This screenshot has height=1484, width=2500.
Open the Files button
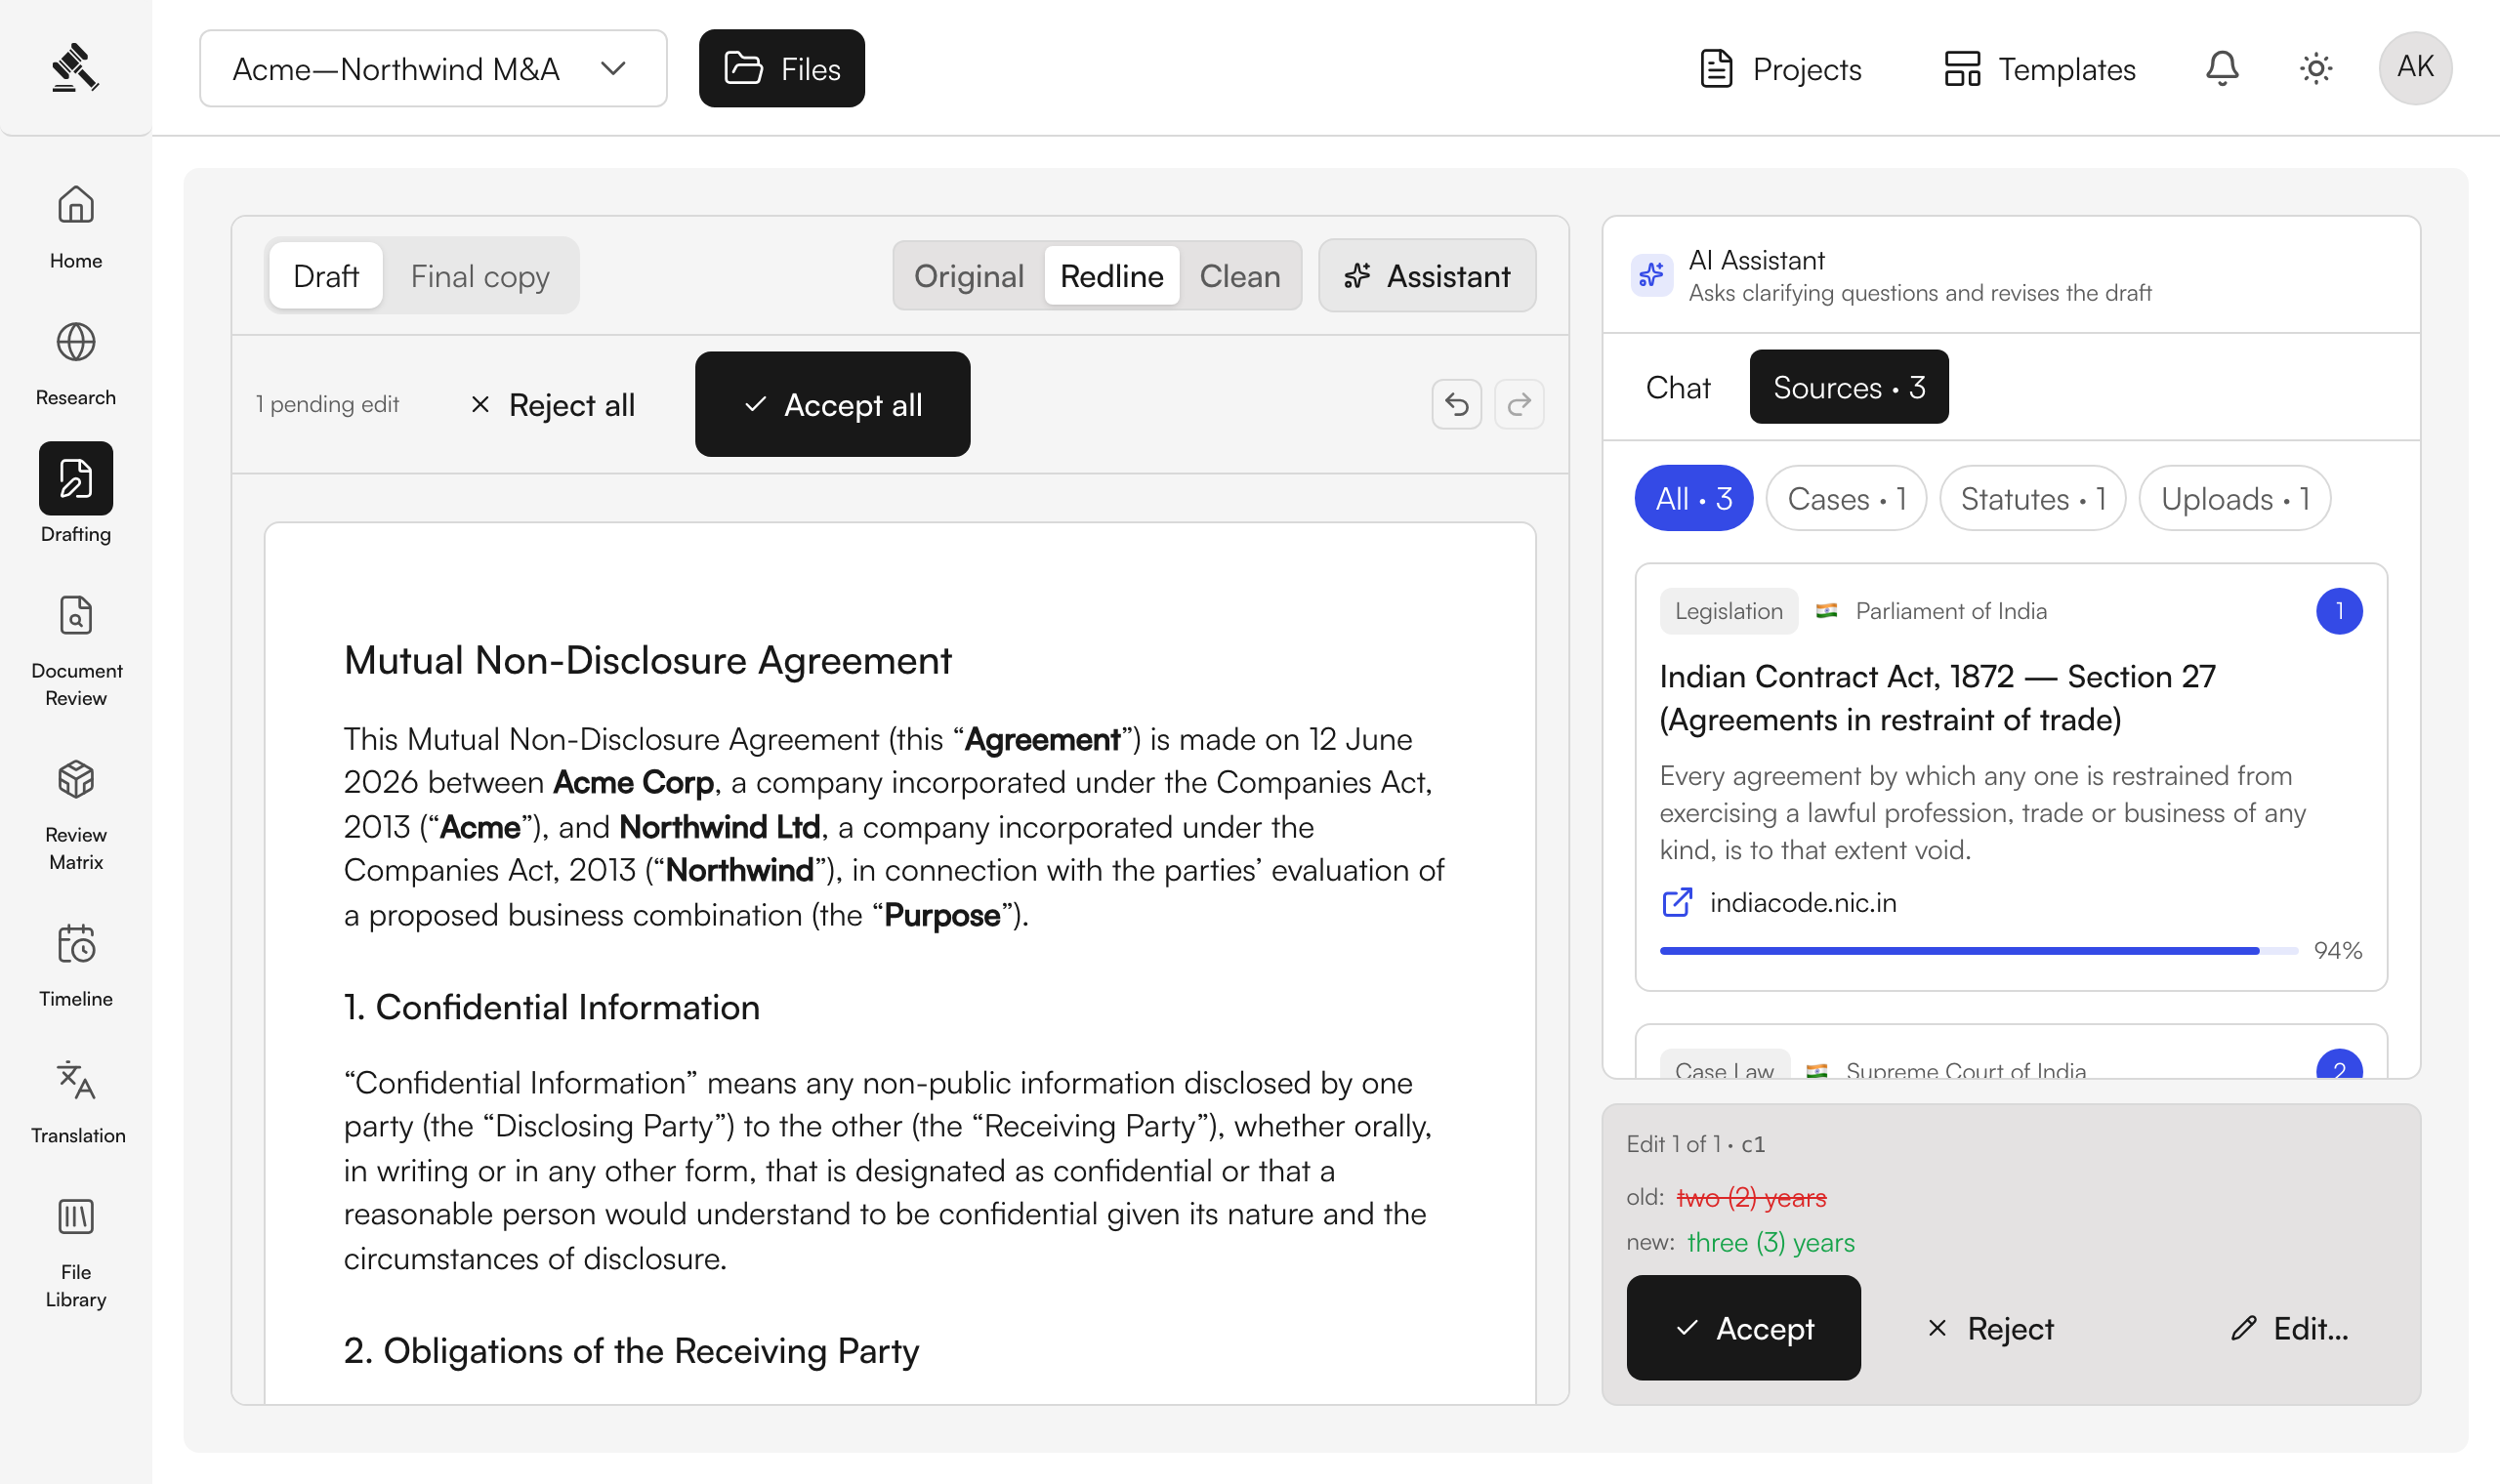tap(782, 68)
